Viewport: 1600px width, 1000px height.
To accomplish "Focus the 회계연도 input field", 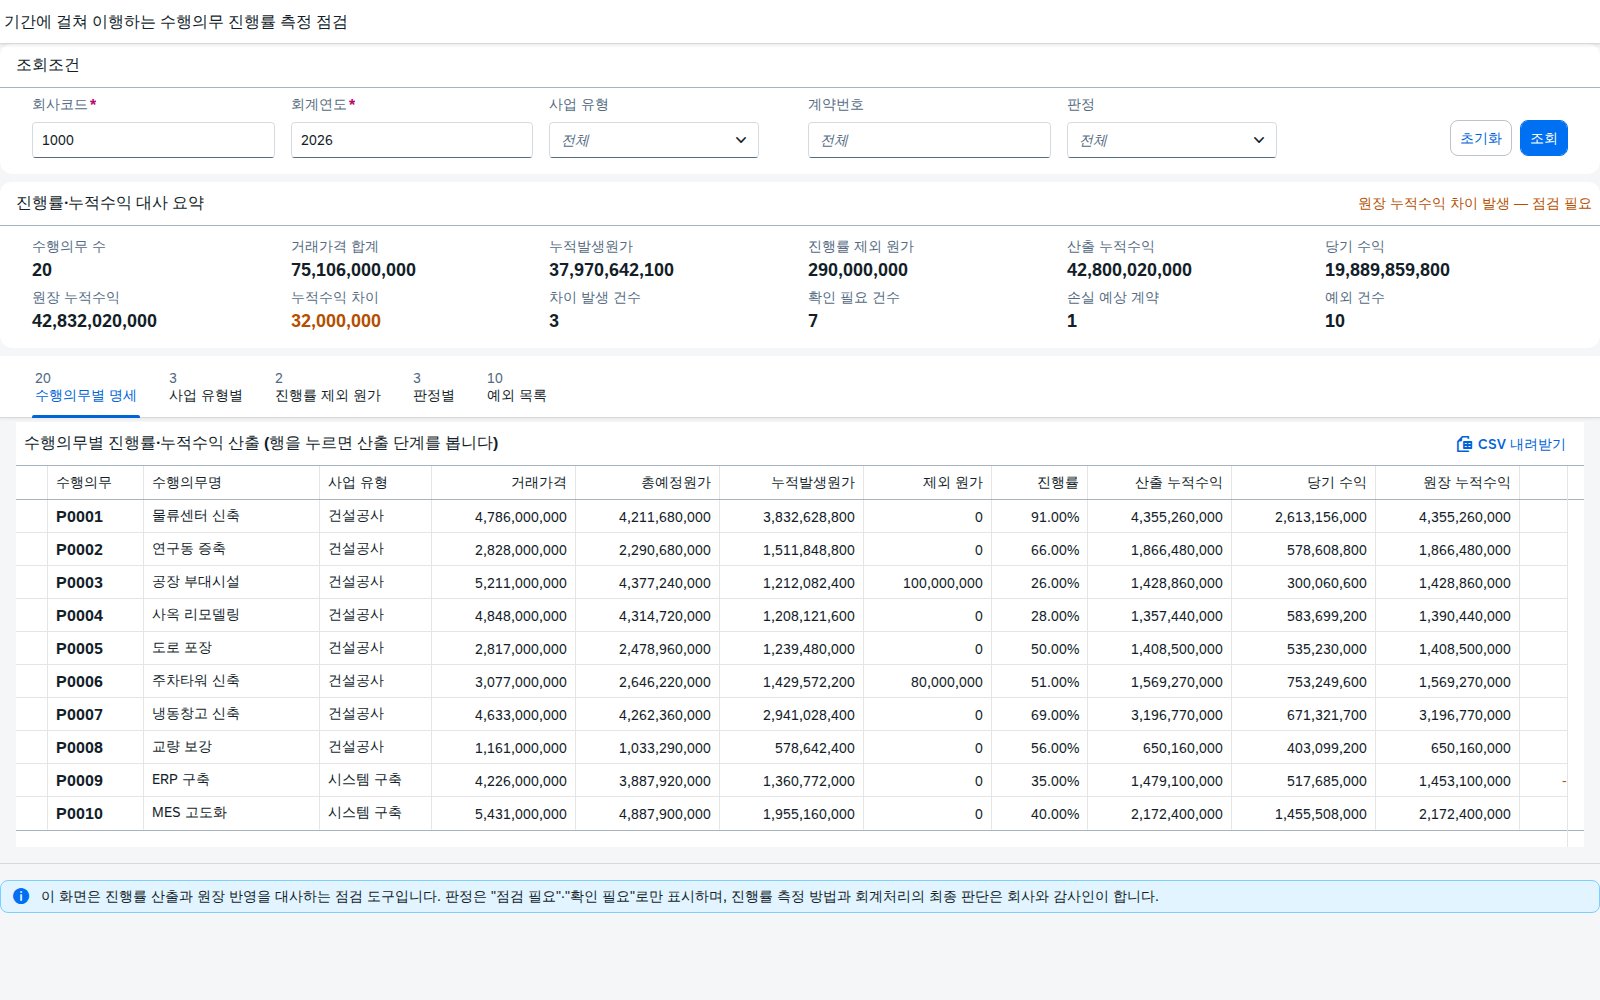I will click(x=412, y=140).
